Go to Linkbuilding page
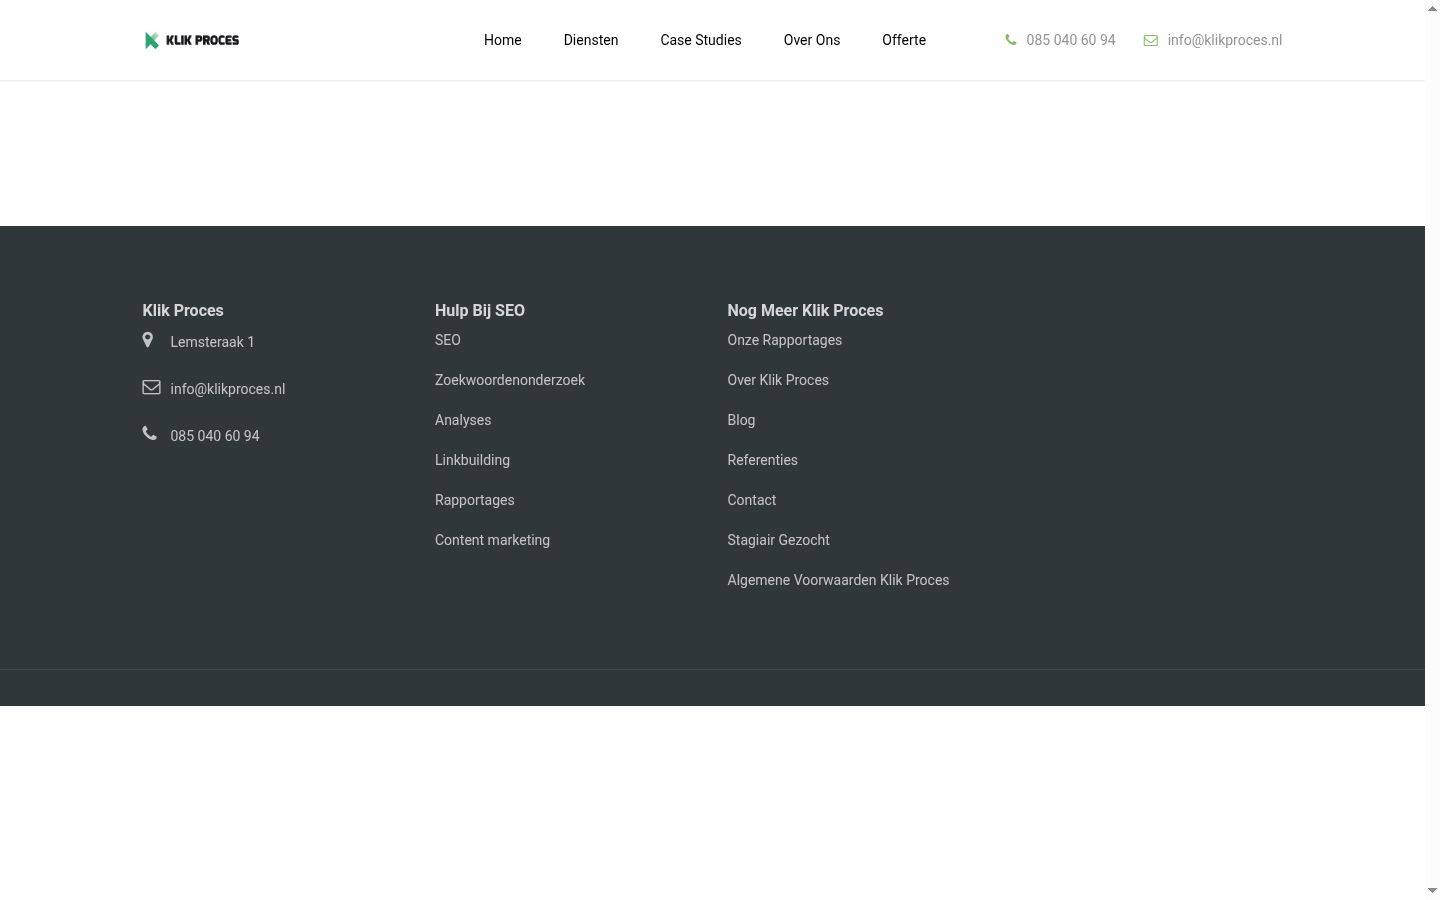The height and width of the screenshot is (900, 1440). [x=473, y=460]
